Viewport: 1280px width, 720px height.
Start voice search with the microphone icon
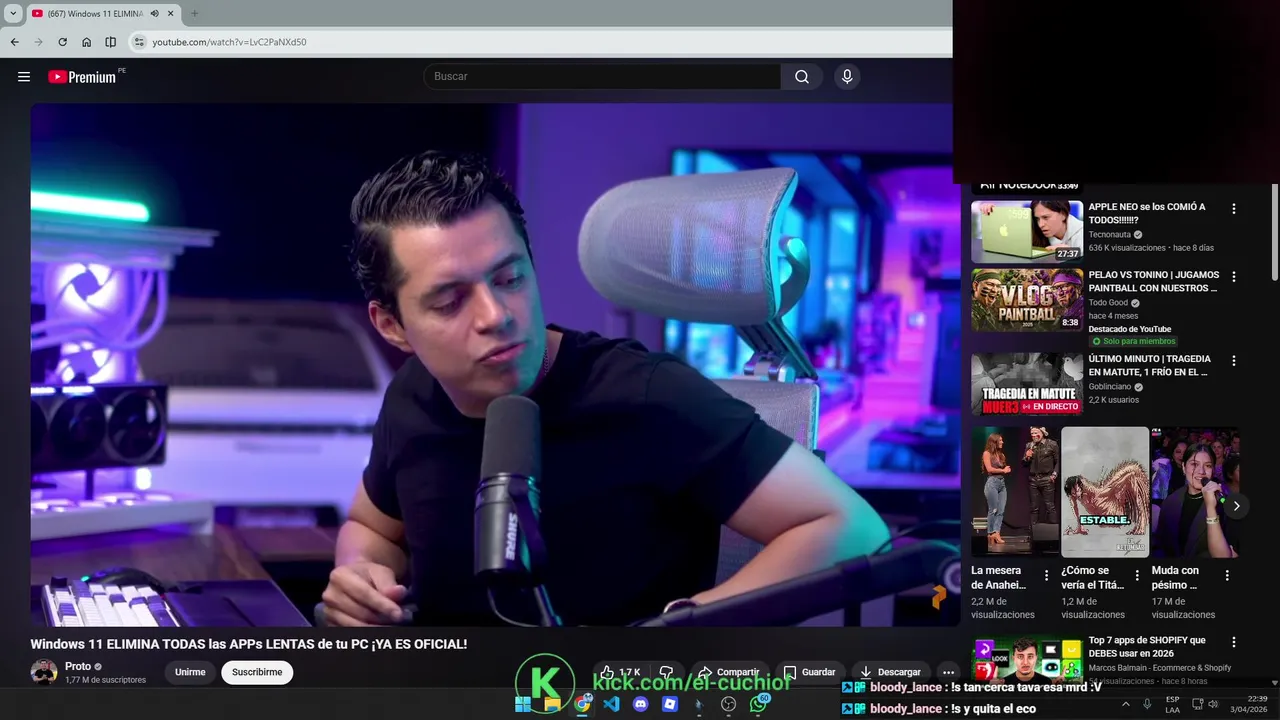click(847, 77)
